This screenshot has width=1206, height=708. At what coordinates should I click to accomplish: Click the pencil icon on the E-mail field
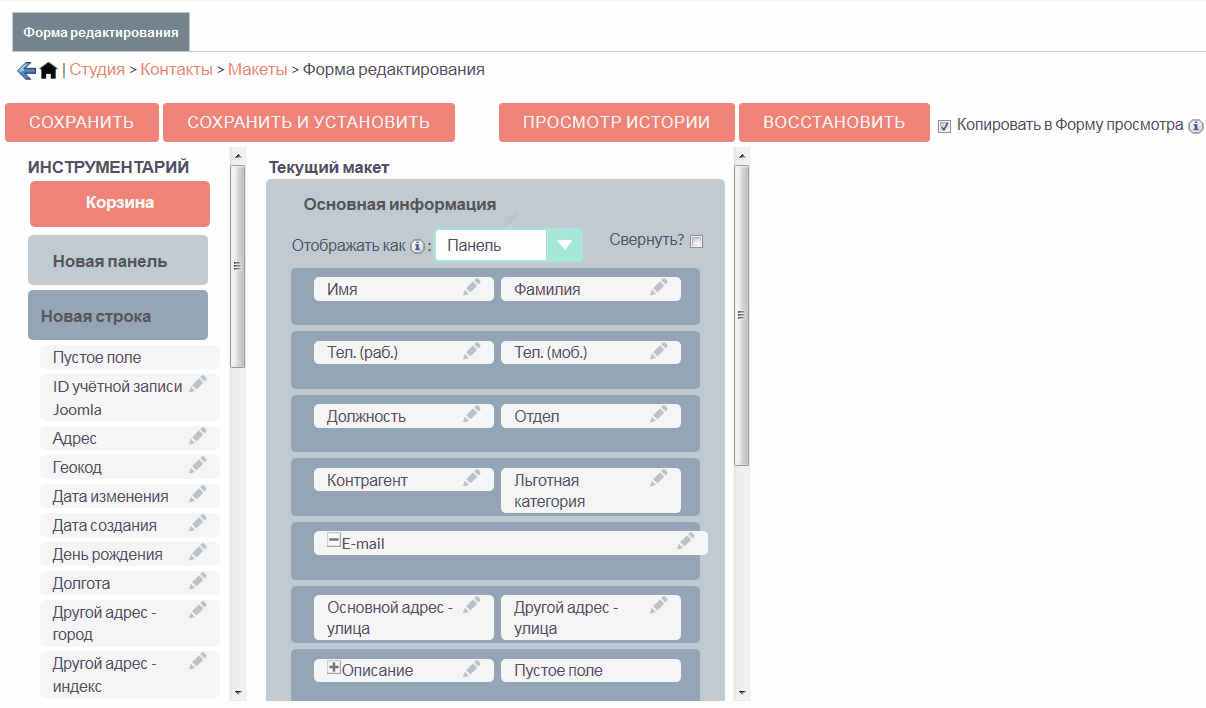click(685, 540)
